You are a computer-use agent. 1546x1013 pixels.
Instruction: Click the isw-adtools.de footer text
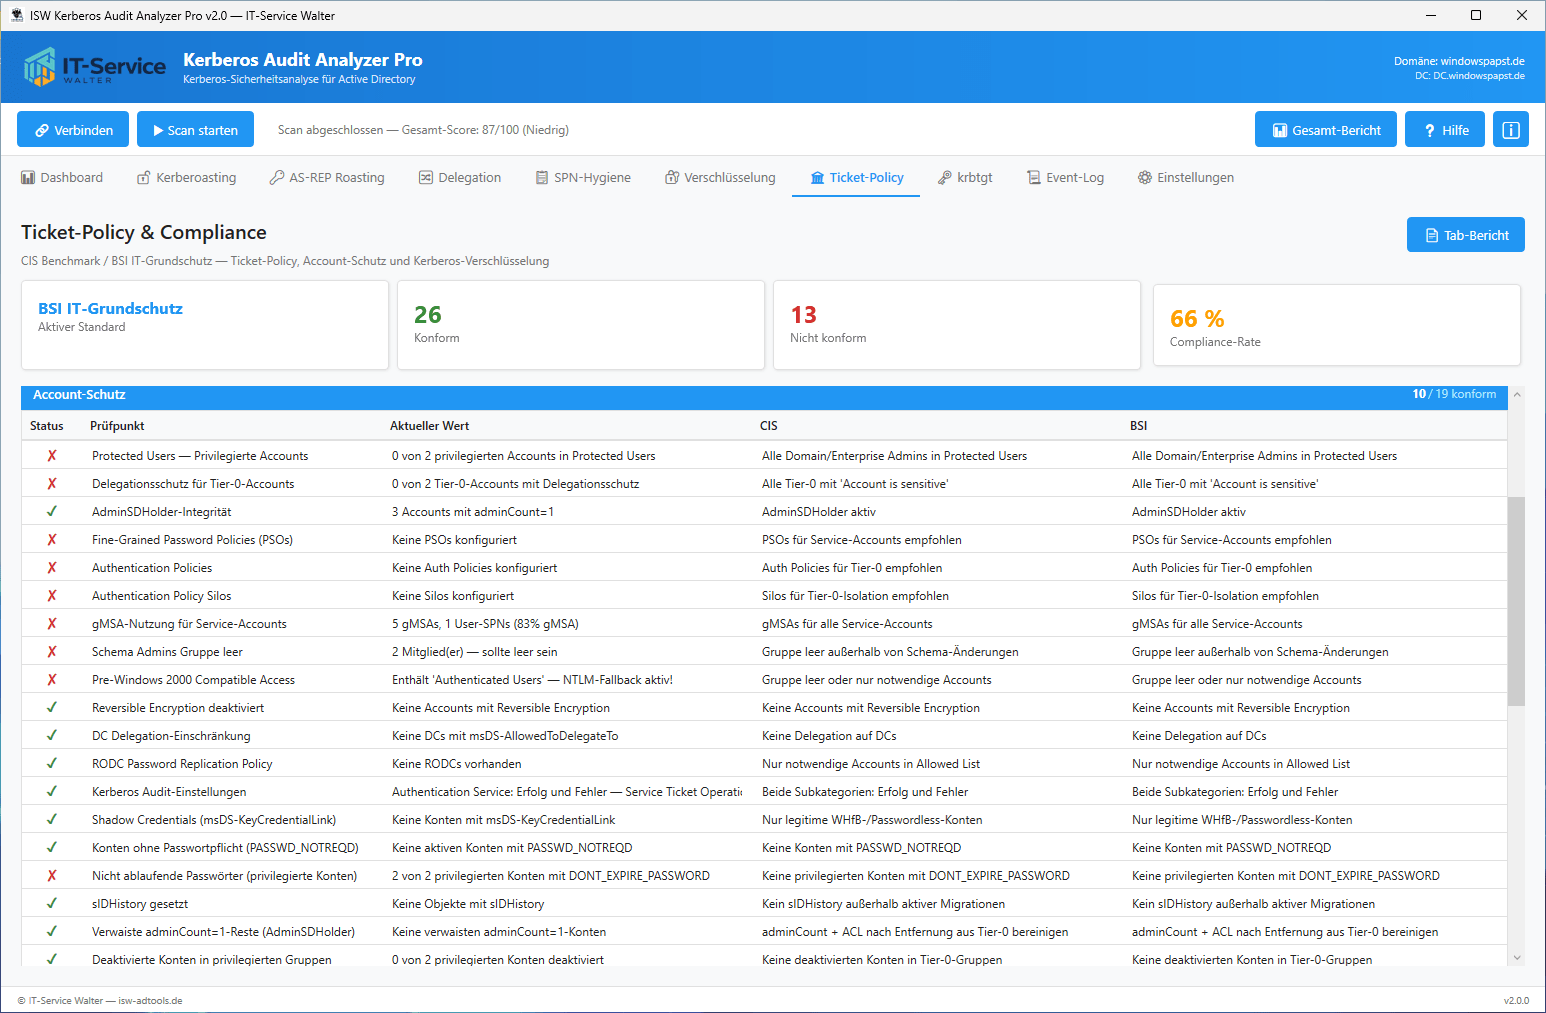click(150, 1001)
